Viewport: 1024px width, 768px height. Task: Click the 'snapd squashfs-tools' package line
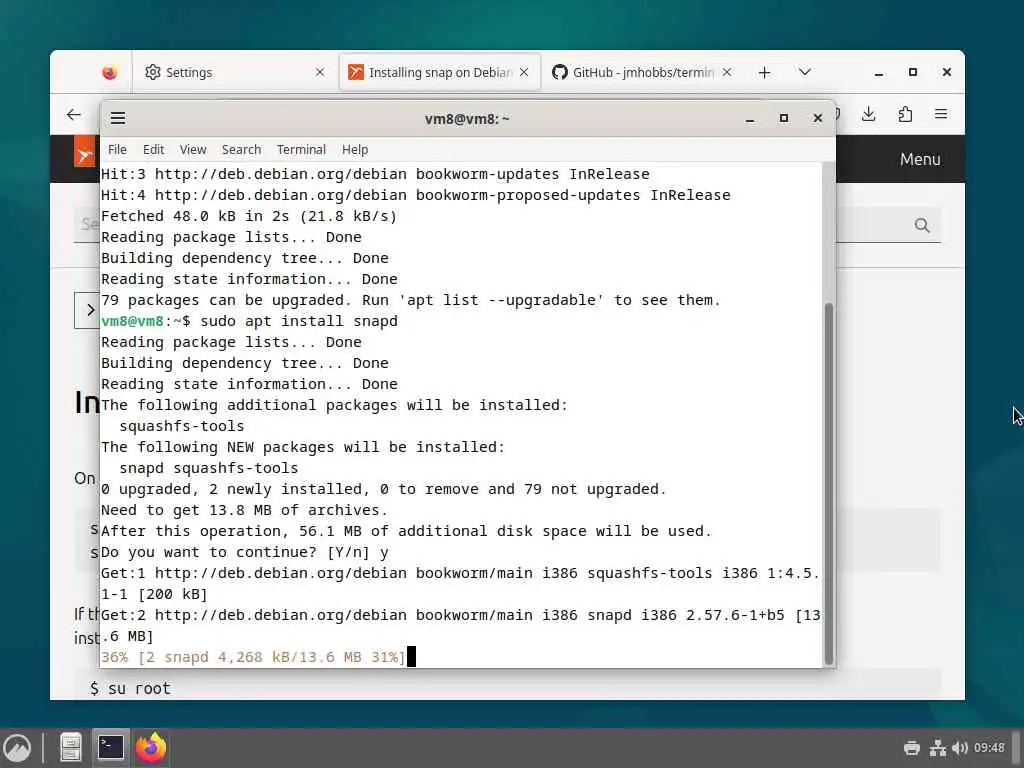[208, 468]
